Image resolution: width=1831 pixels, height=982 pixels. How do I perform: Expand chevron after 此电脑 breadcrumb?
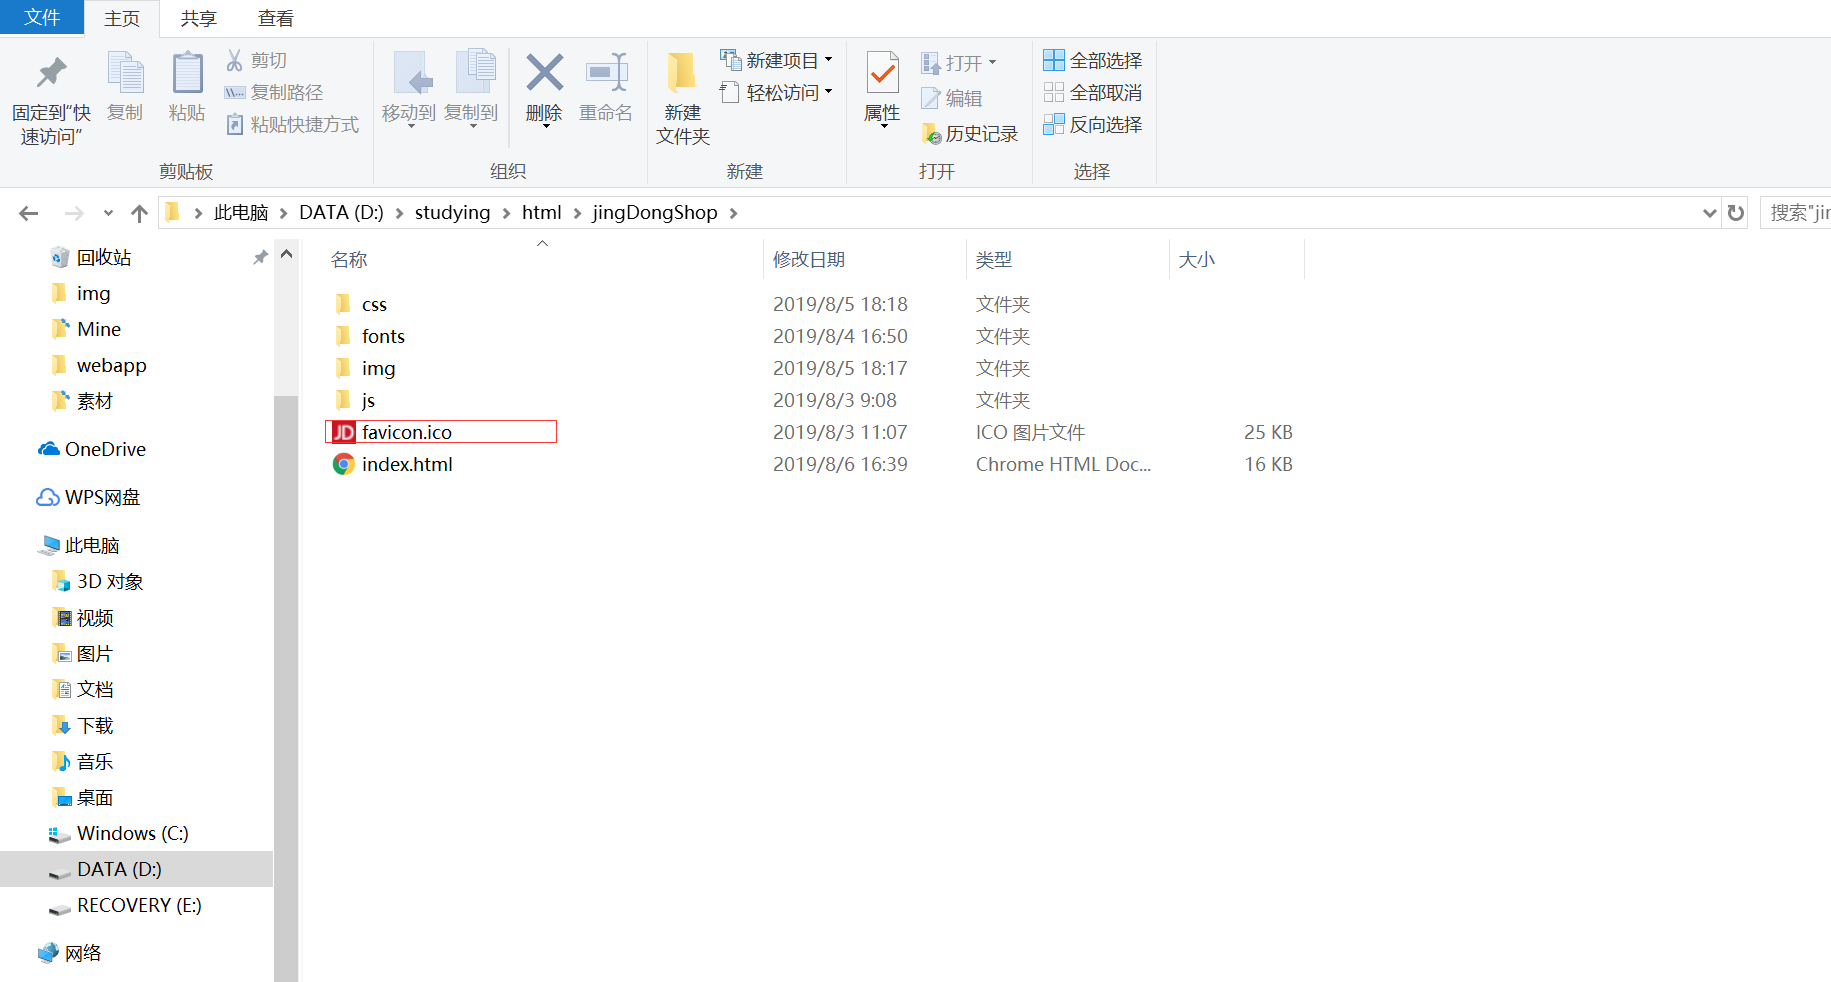click(283, 213)
